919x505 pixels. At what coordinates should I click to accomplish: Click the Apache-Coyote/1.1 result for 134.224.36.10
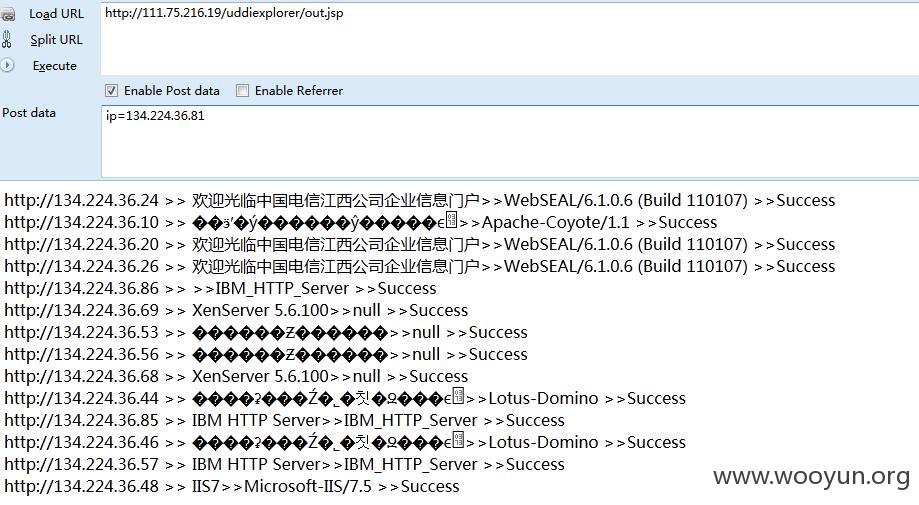point(360,223)
